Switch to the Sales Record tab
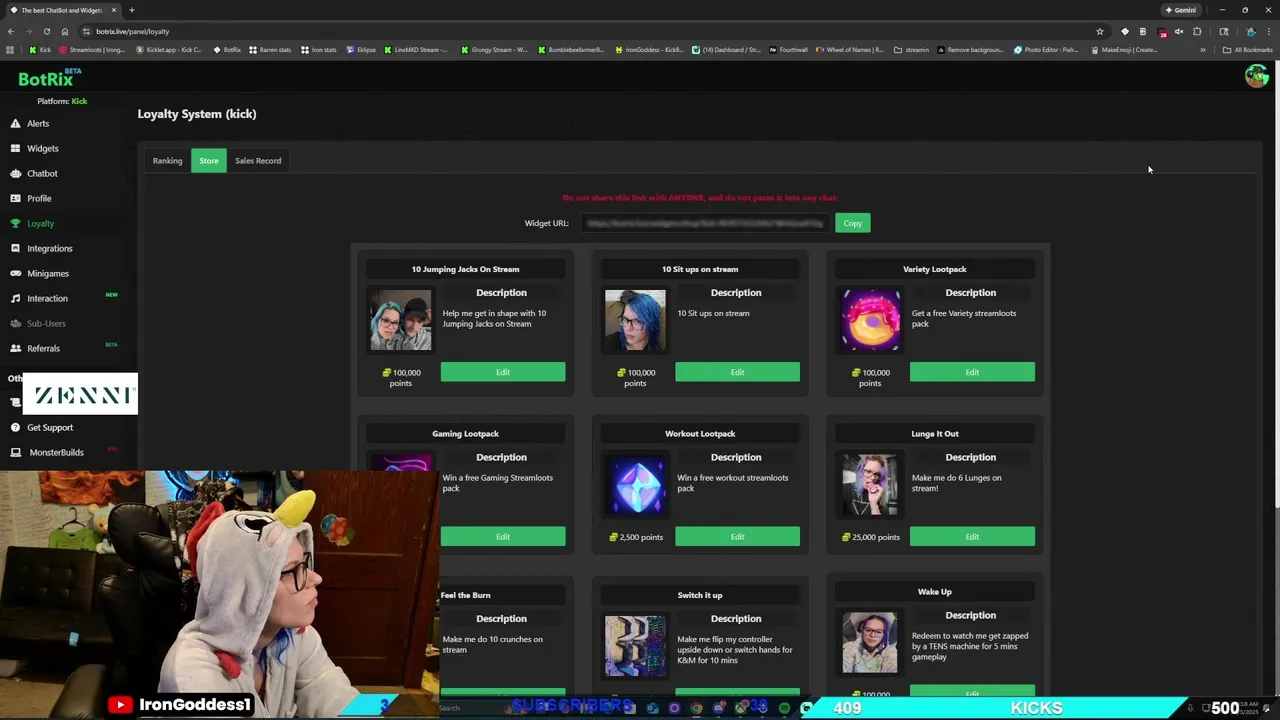The image size is (1280, 720). point(258,160)
